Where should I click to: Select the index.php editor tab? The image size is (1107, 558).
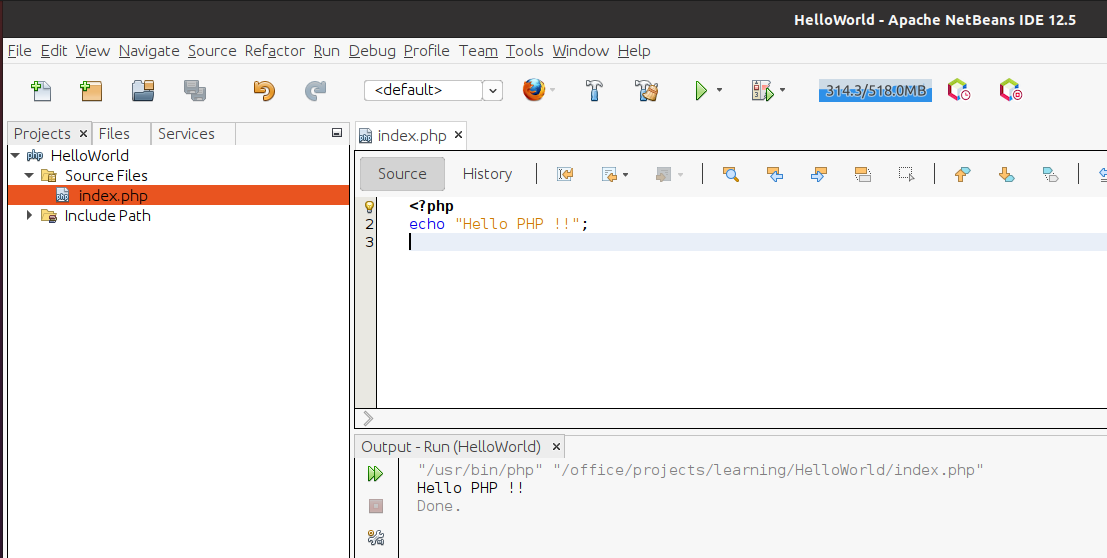(x=412, y=136)
